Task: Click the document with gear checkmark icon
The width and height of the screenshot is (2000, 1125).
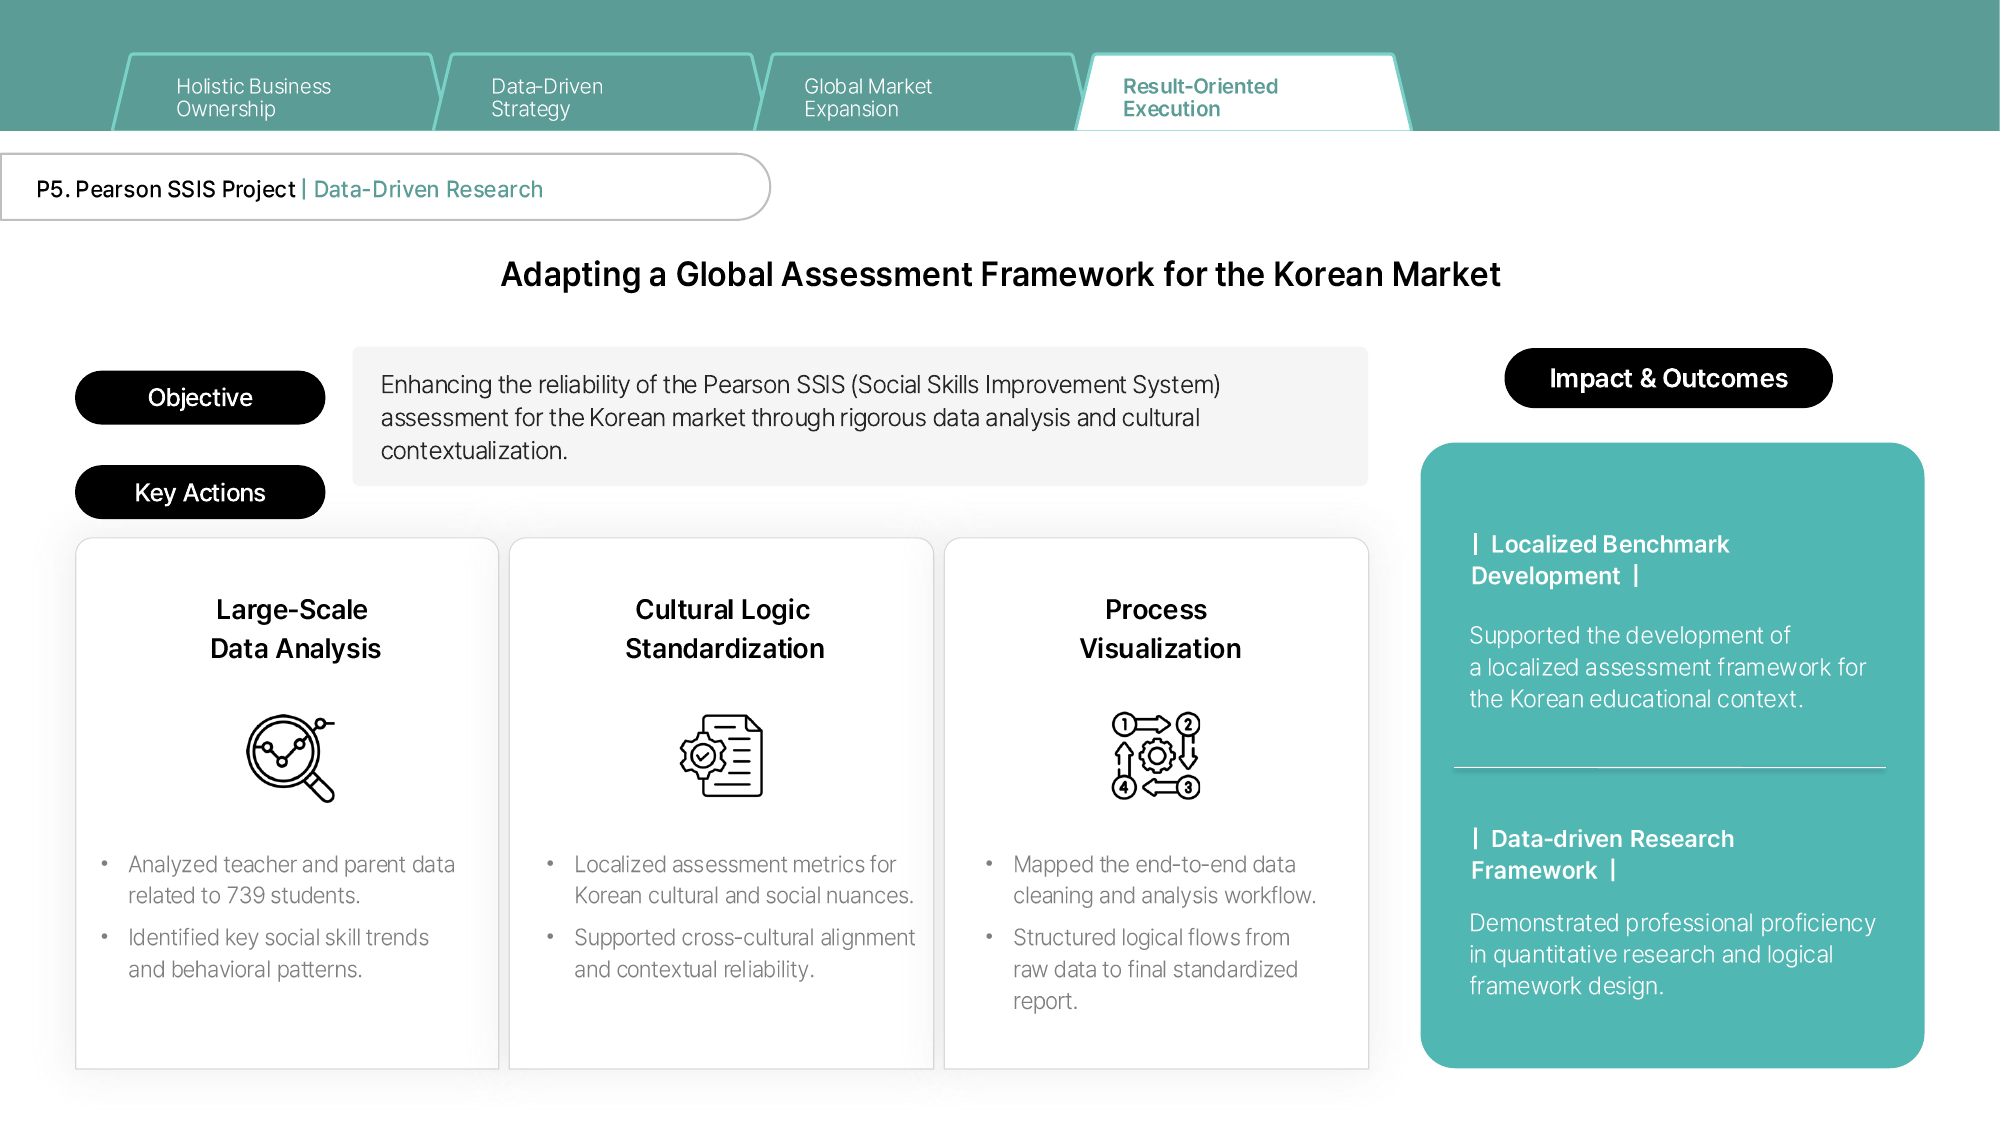Action: pyautogui.click(x=721, y=755)
